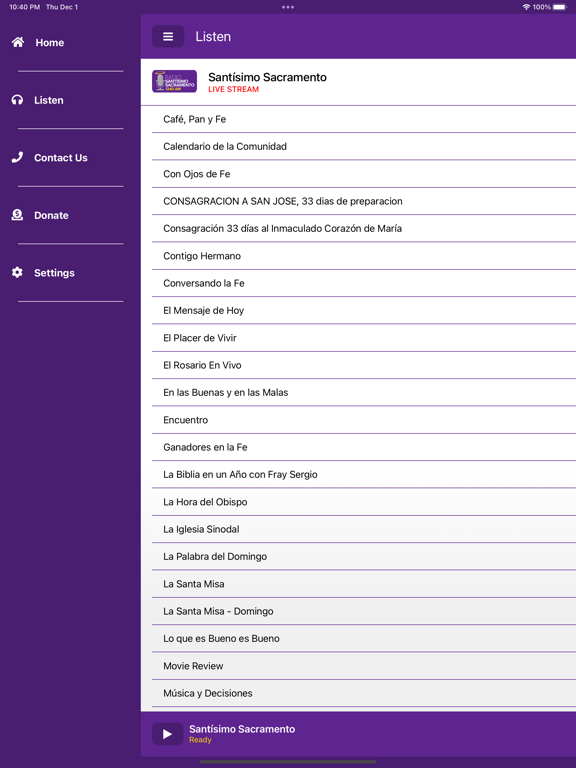Open the La Santa Misa row
This screenshot has width=576, height=768.
pyautogui.click(x=364, y=584)
